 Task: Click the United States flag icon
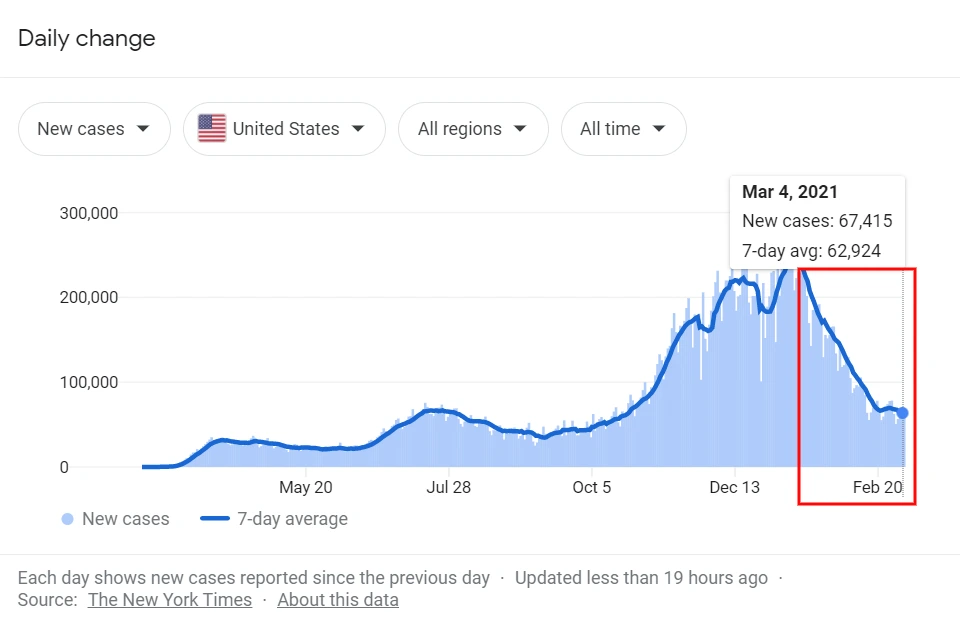211,128
